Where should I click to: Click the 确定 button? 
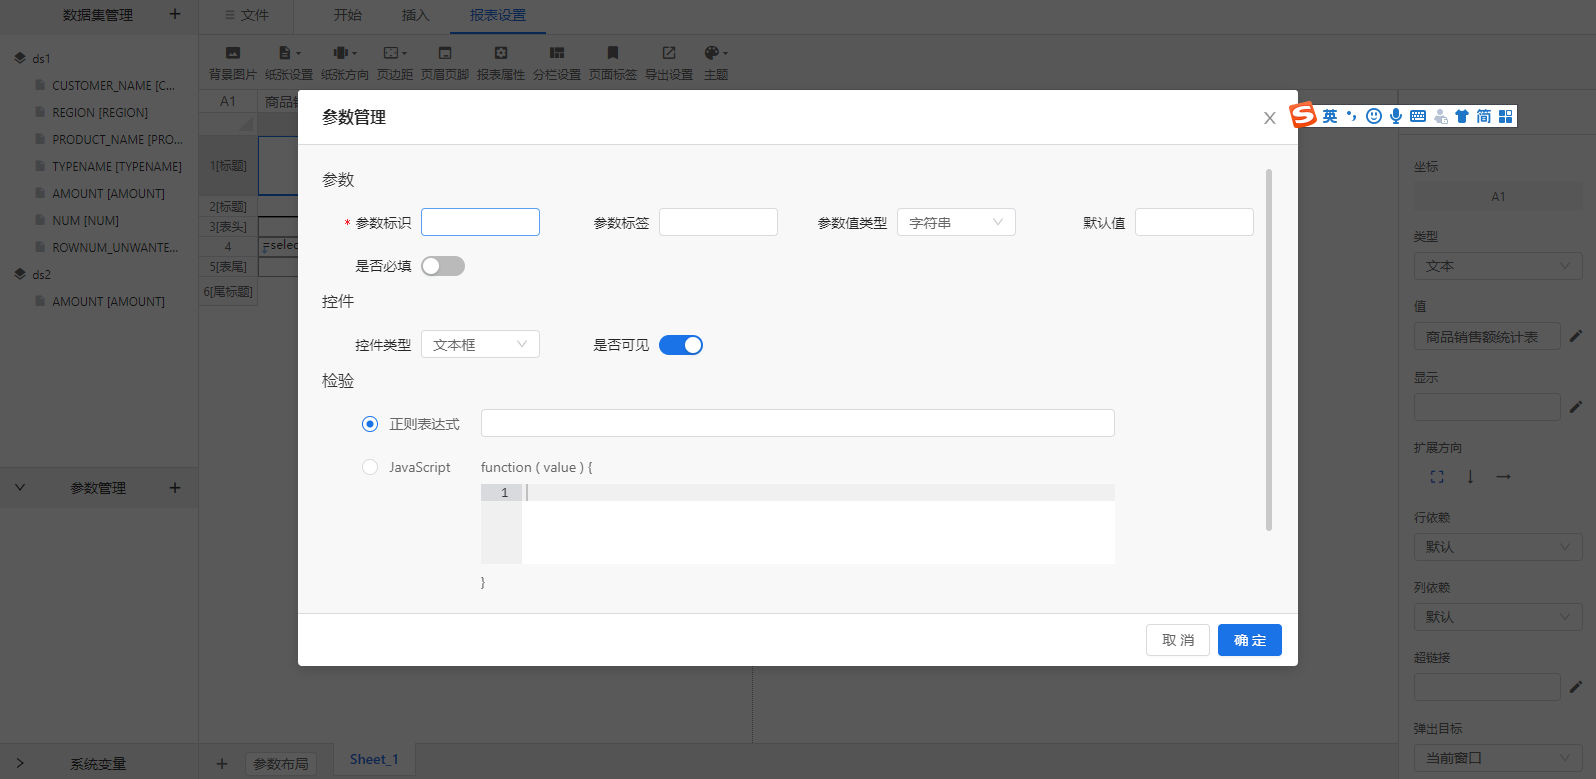(x=1249, y=640)
